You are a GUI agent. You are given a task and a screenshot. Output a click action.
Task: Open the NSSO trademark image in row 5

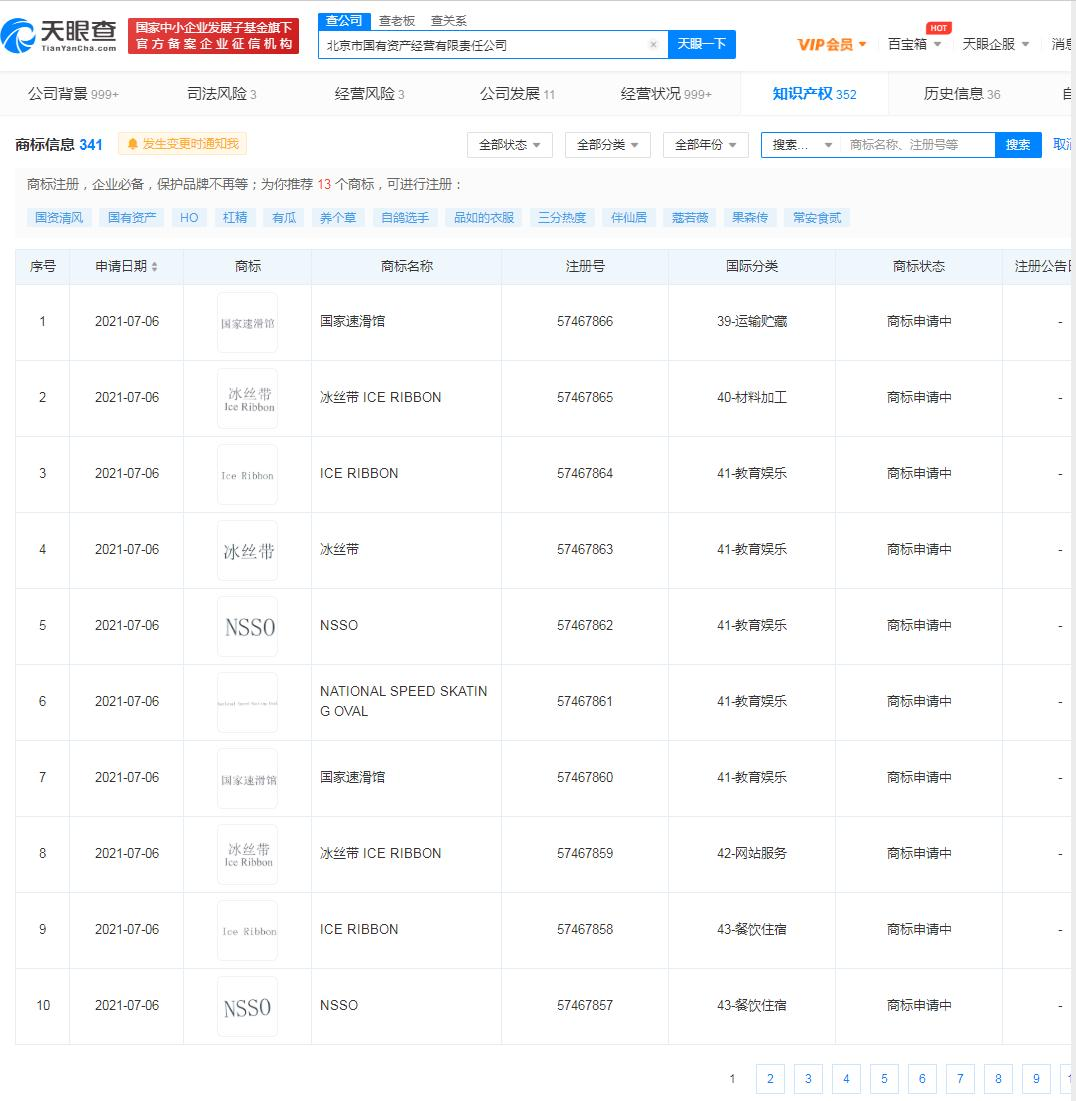[247, 626]
